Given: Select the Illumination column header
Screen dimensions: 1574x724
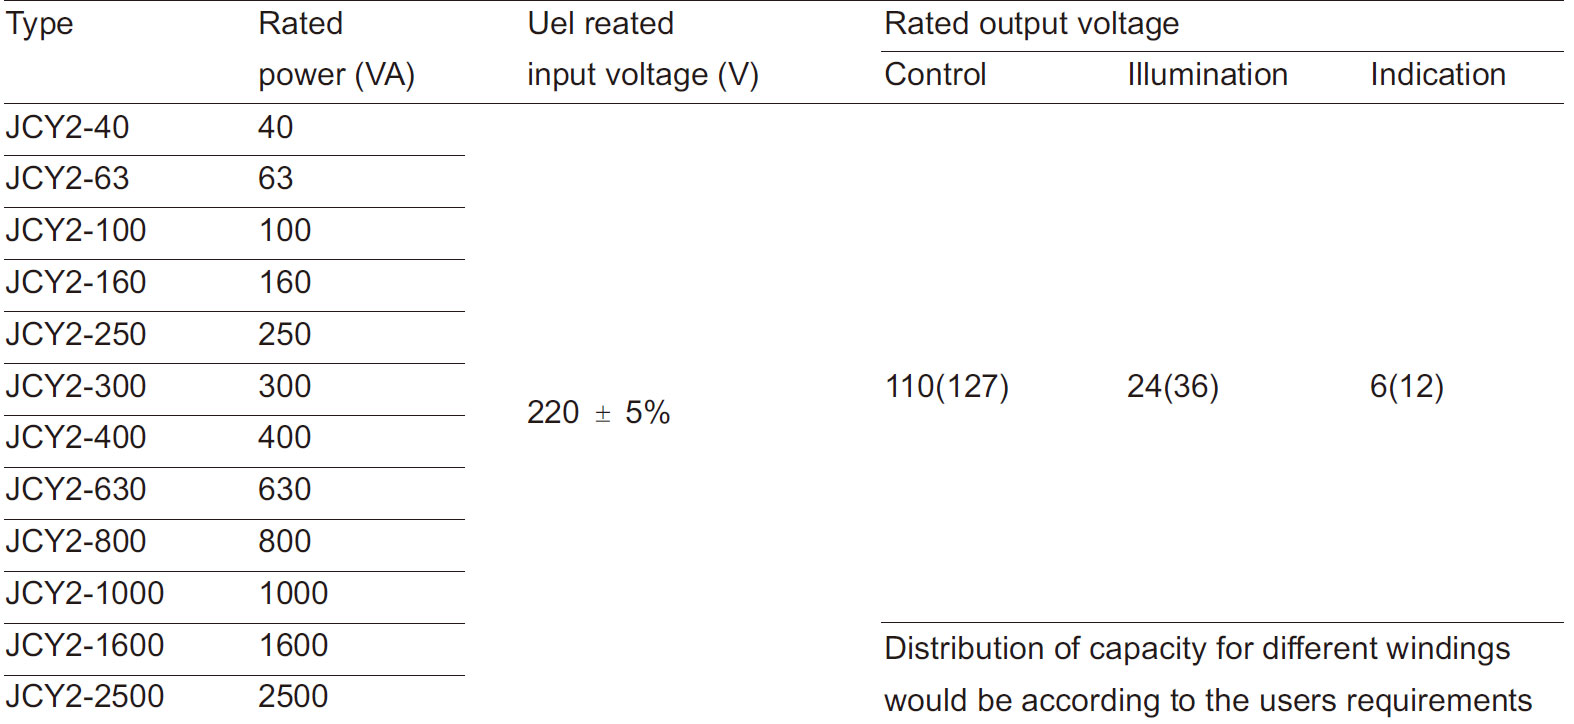Looking at the screenshot, I should (x=1207, y=75).
